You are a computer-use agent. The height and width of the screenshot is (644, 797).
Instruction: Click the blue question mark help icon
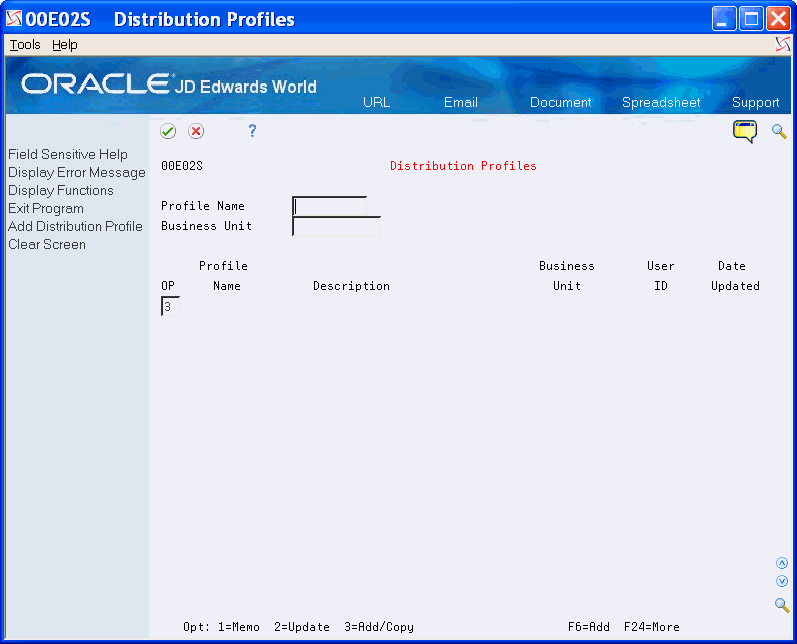click(252, 131)
